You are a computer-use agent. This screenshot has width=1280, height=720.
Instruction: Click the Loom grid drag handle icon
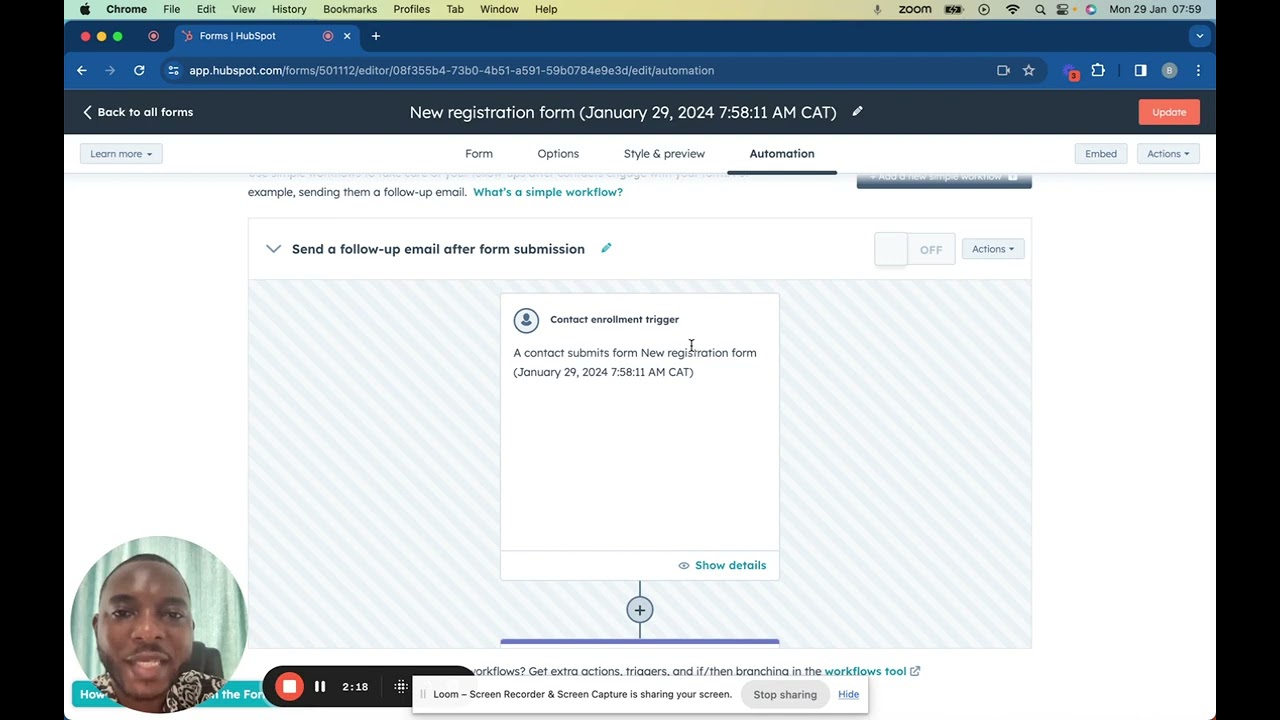pyautogui.click(x=401, y=686)
